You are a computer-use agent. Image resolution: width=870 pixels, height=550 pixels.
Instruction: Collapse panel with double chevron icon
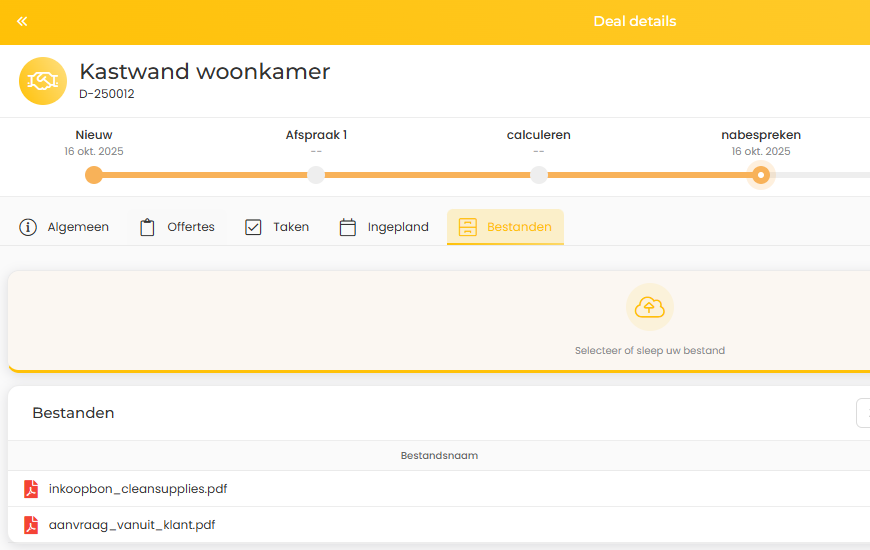pos(22,21)
